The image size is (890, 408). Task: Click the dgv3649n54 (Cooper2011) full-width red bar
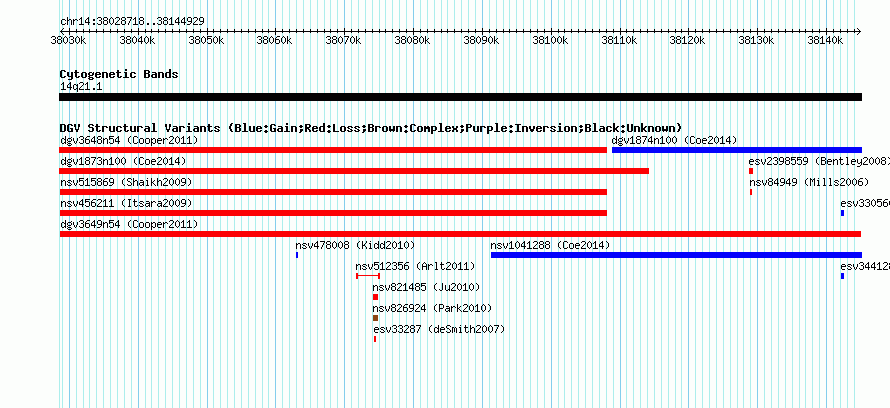(460, 234)
